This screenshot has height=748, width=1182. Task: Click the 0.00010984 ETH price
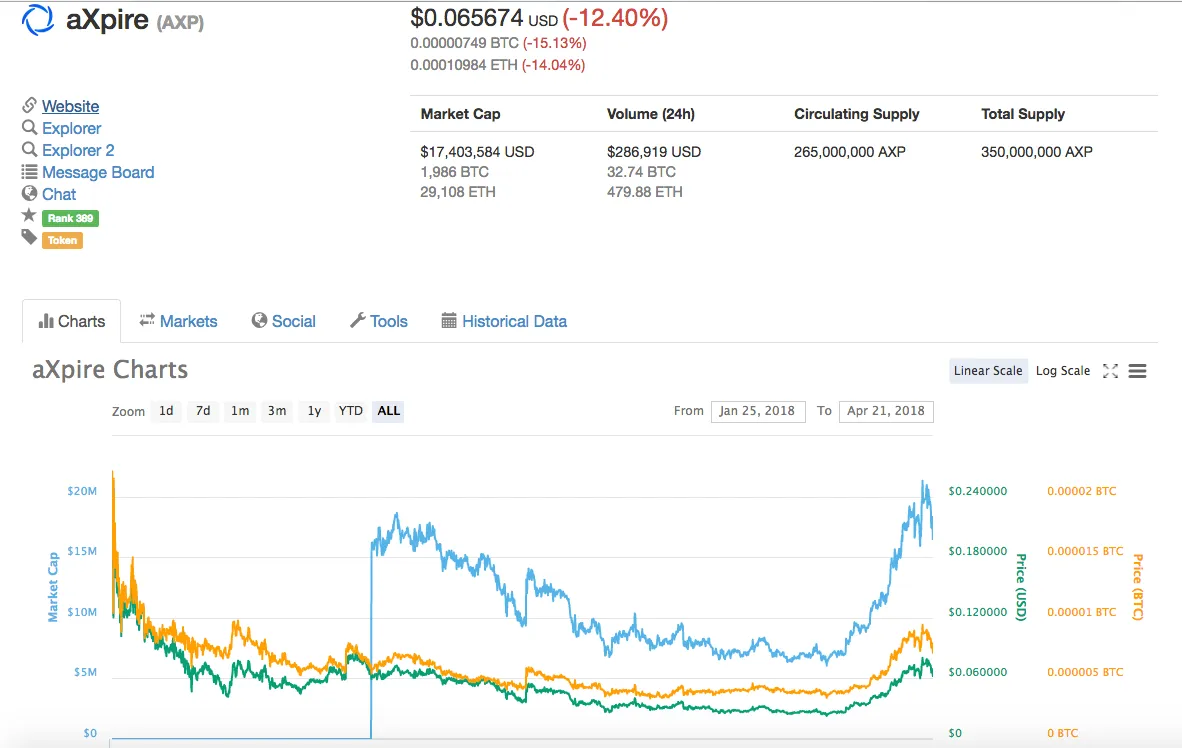point(464,65)
